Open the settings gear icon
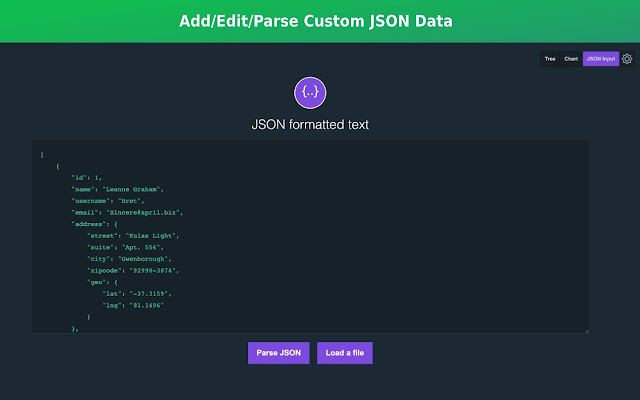 pyautogui.click(x=627, y=59)
